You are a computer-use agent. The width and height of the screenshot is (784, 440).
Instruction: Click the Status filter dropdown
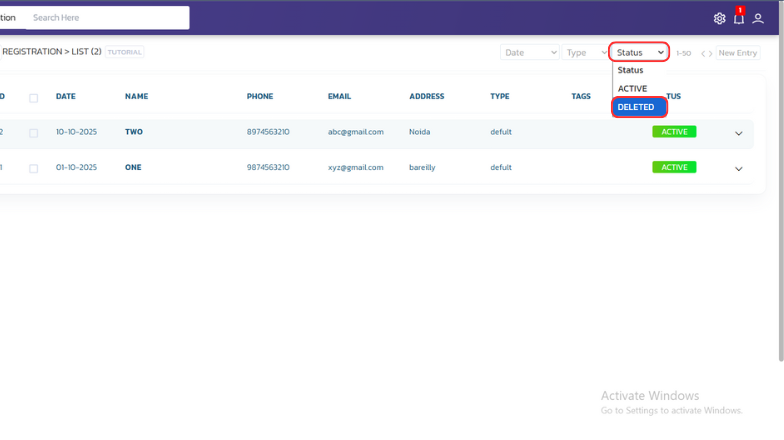pyautogui.click(x=639, y=52)
